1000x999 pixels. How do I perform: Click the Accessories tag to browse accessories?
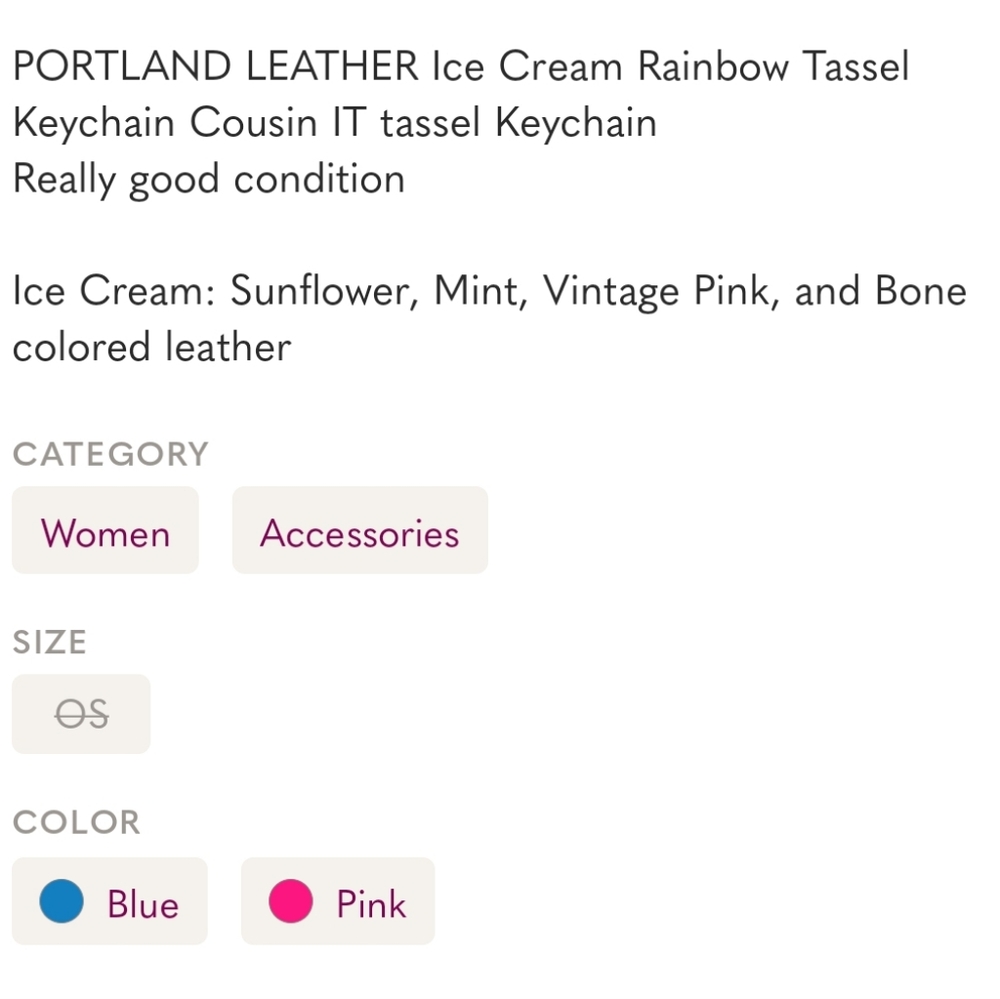359,531
